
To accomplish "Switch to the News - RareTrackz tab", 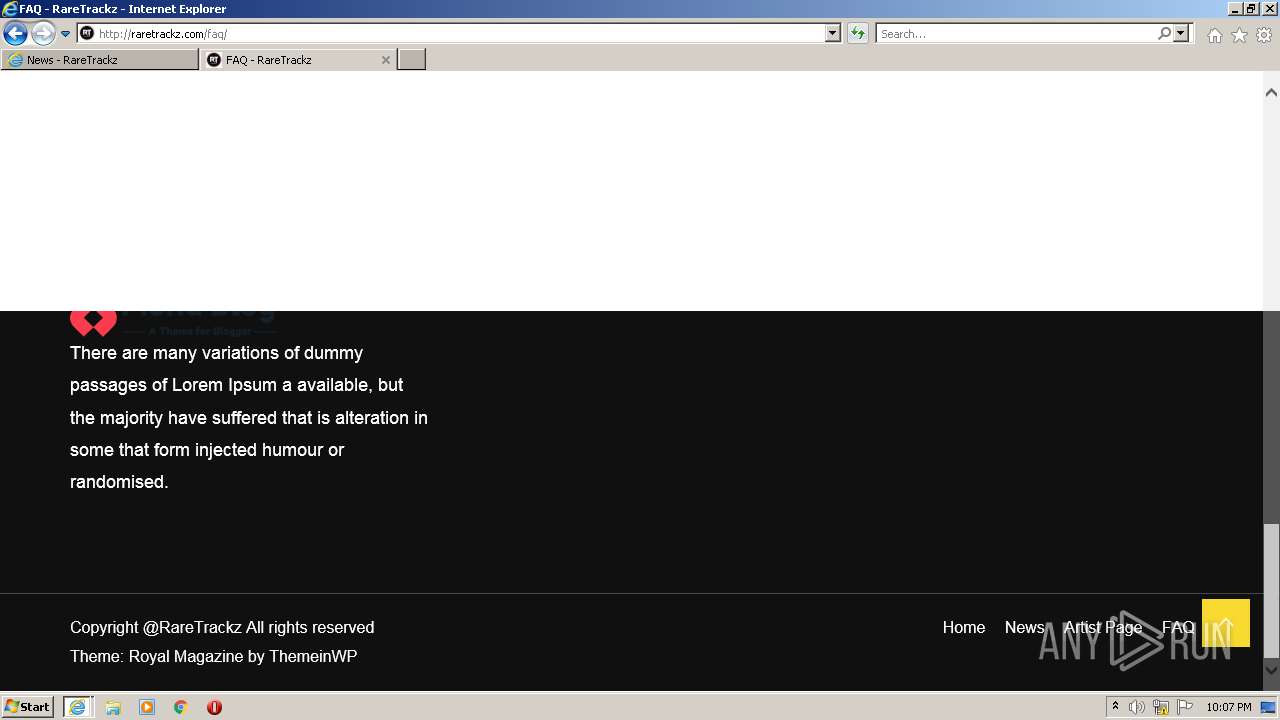I will coord(100,60).
